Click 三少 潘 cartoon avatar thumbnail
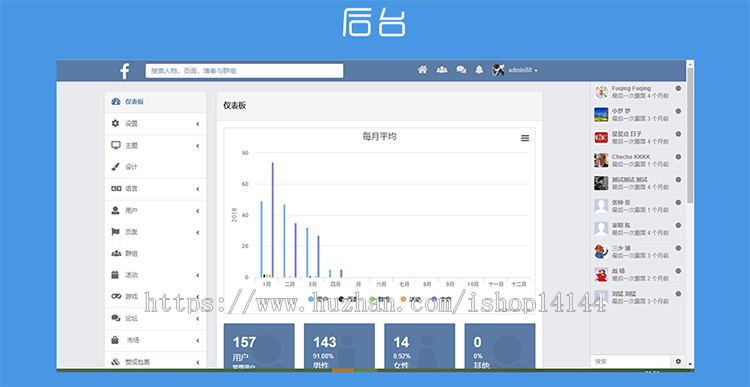This screenshot has height=387, width=750. 601,252
